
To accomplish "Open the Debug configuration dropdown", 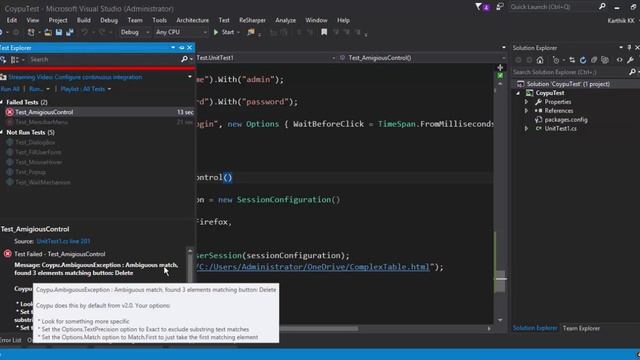I will tap(135, 32).
